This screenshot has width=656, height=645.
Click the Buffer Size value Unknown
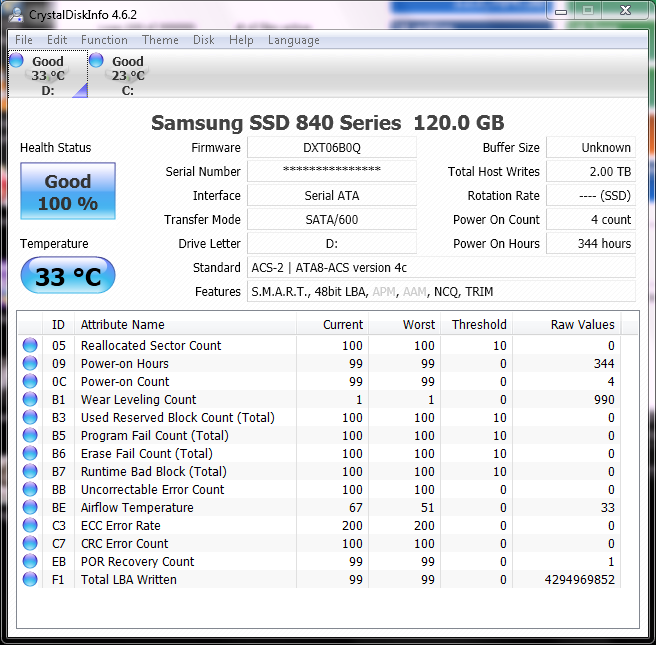591,148
